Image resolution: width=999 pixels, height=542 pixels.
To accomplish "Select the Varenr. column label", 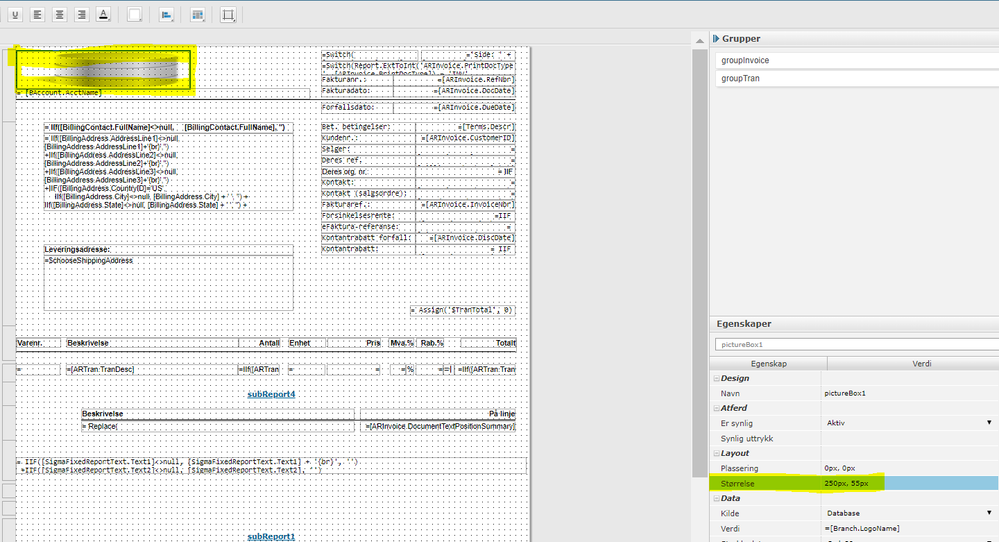I will [x=38, y=343].
